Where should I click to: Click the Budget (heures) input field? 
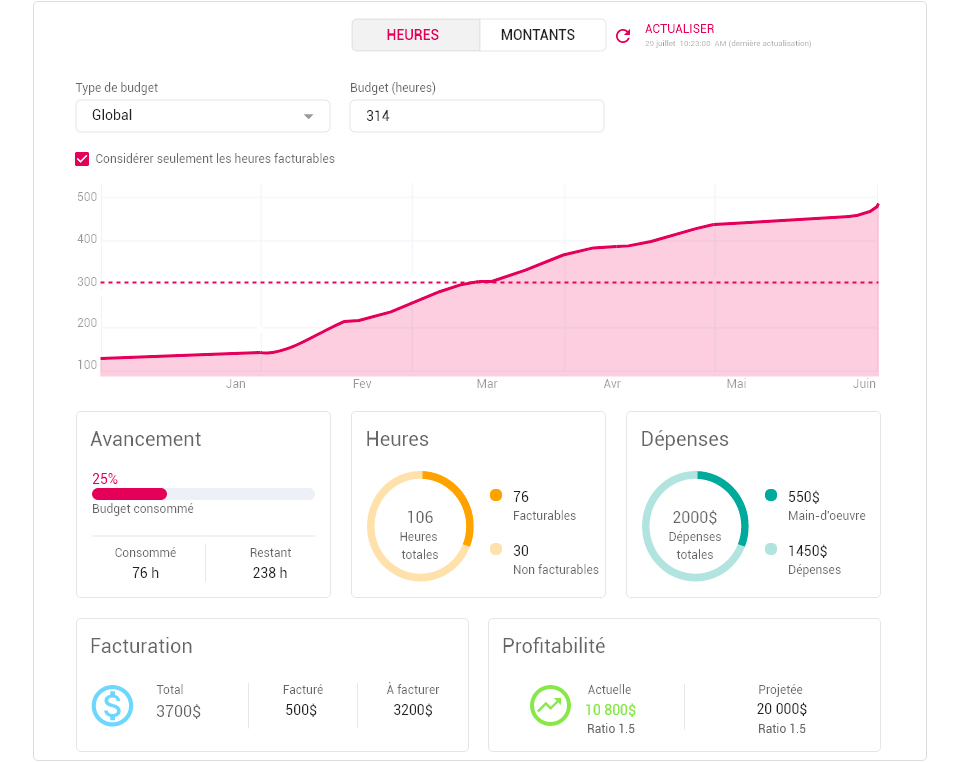477,116
